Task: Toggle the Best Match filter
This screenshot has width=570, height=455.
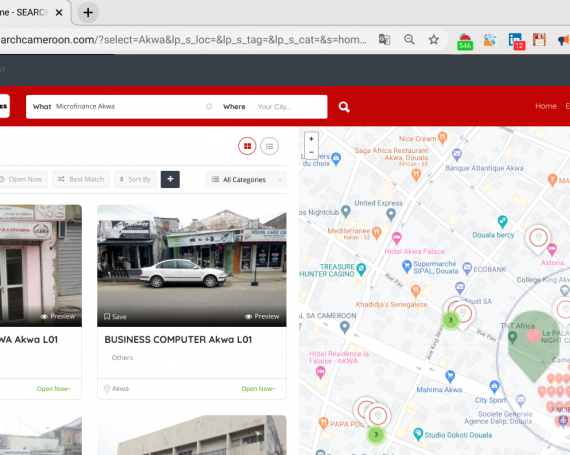Action: [x=81, y=179]
